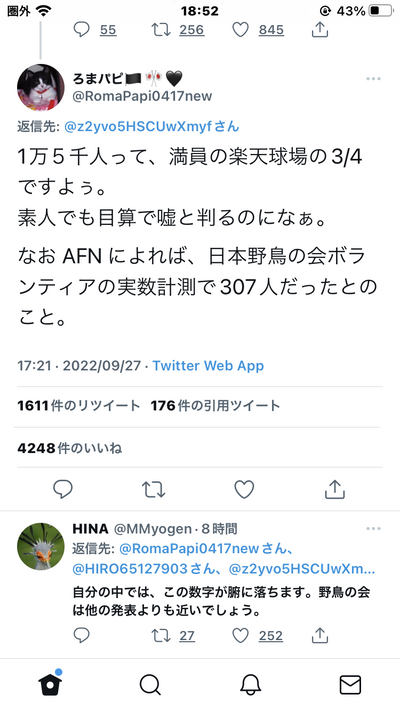Open more options on ろまパピ tweet
This screenshot has width=400, height=711.
click(x=373, y=79)
